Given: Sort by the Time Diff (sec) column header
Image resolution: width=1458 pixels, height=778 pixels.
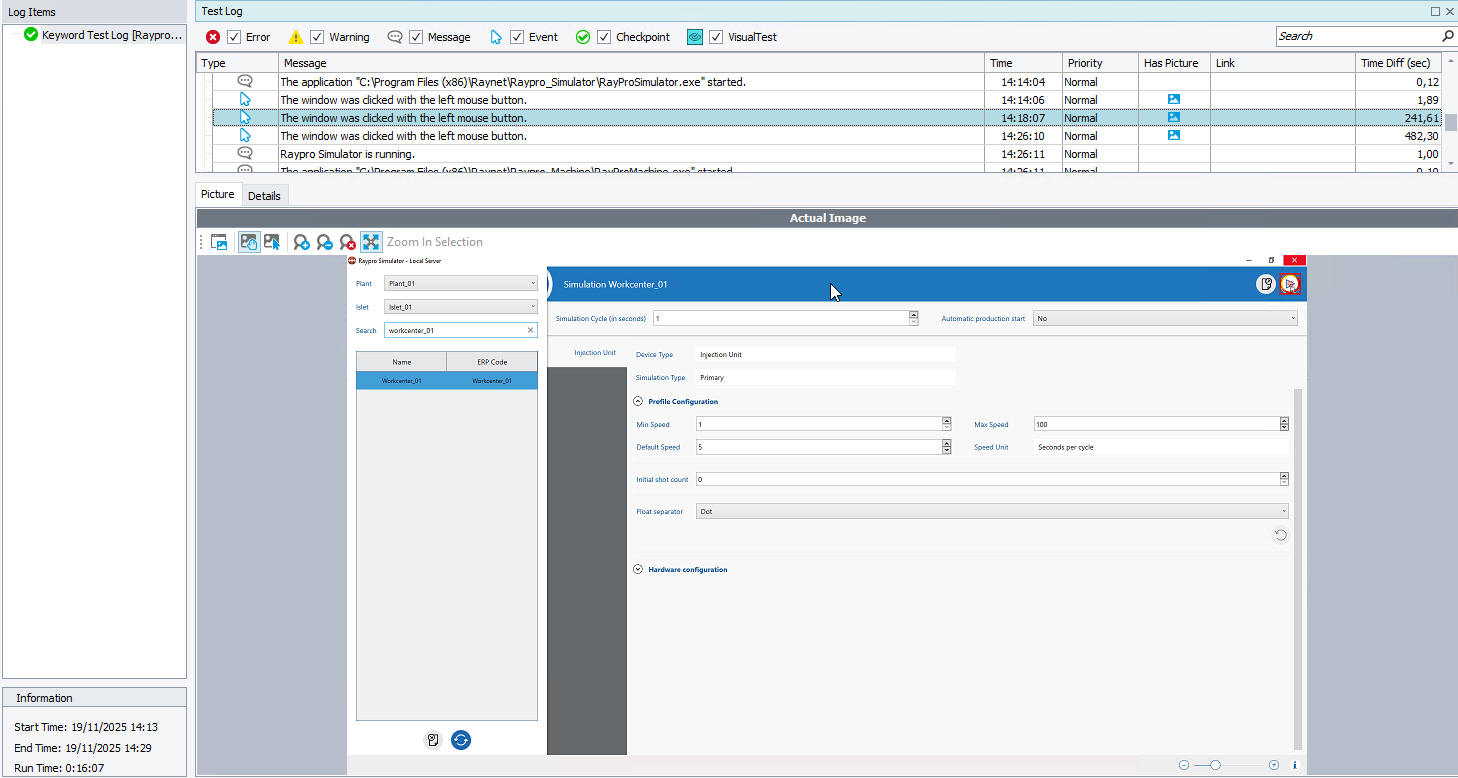Looking at the screenshot, I should tap(1395, 63).
